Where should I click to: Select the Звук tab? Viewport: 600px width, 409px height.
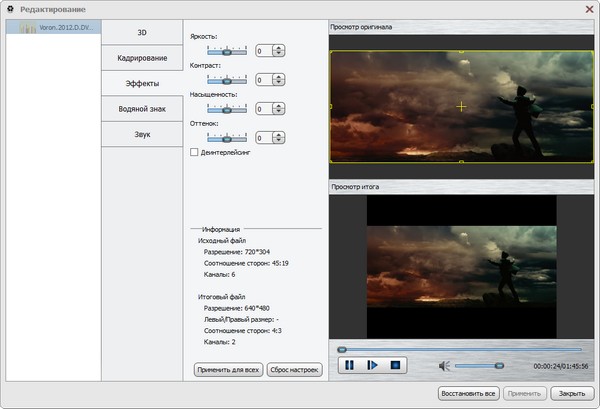pyautogui.click(x=142, y=134)
